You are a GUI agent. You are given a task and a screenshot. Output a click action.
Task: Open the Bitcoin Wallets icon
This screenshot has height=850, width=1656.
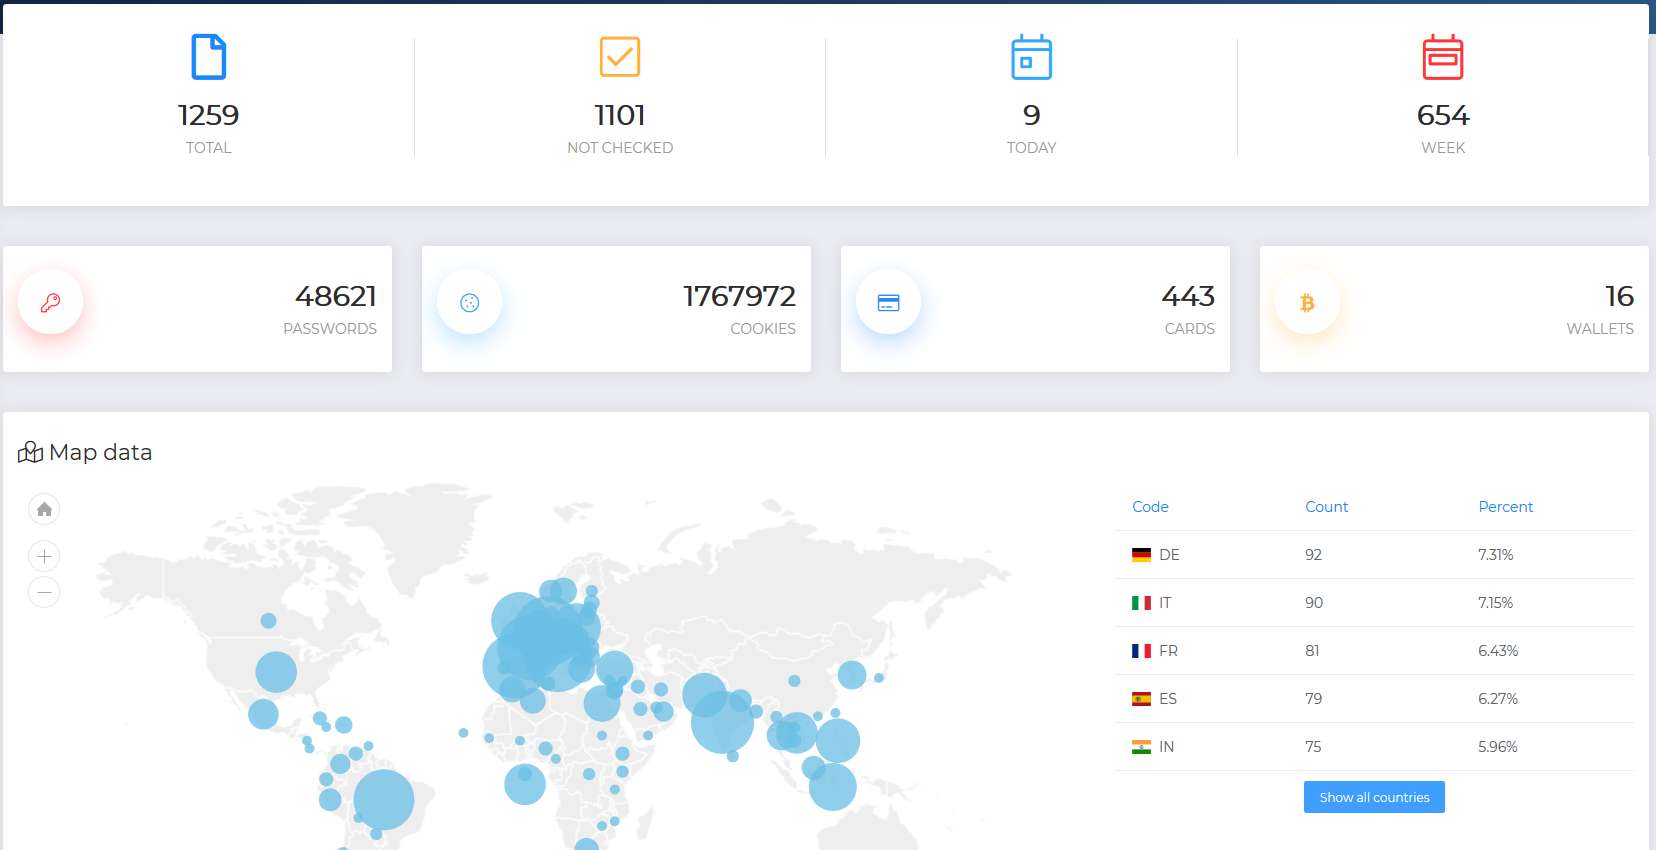[1307, 302]
